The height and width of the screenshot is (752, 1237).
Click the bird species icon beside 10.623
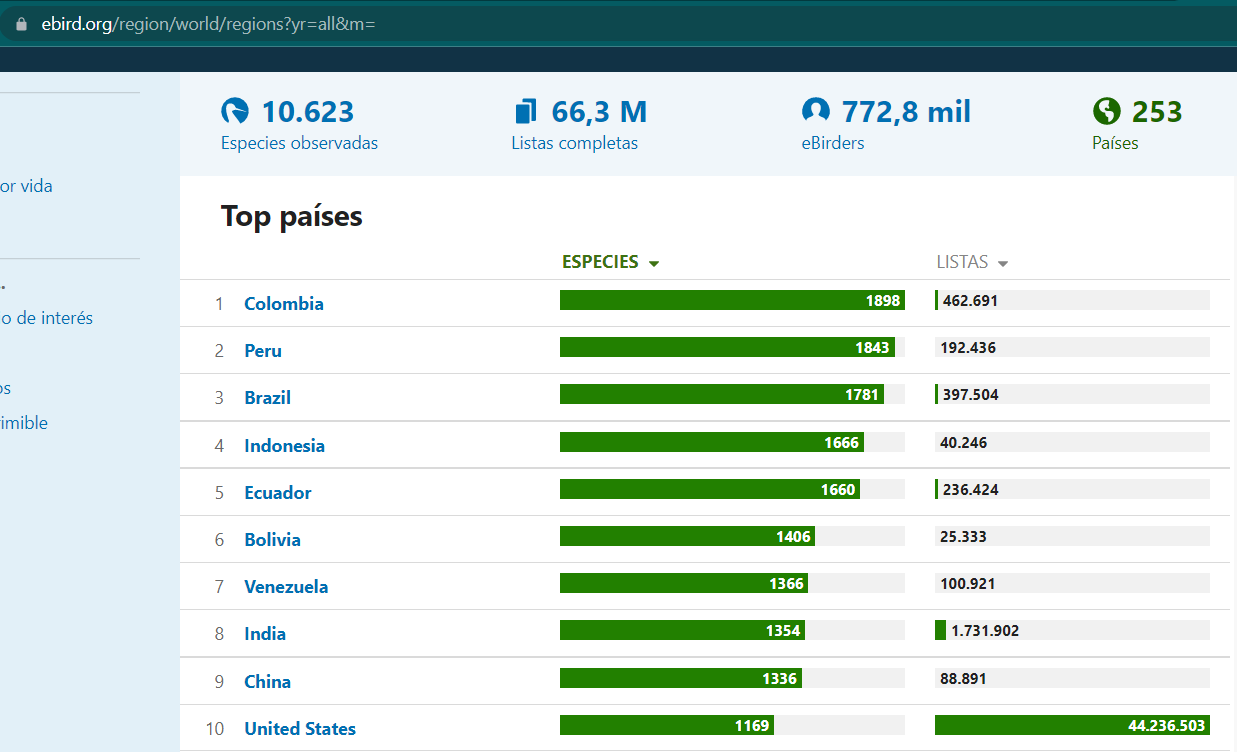pos(234,111)
